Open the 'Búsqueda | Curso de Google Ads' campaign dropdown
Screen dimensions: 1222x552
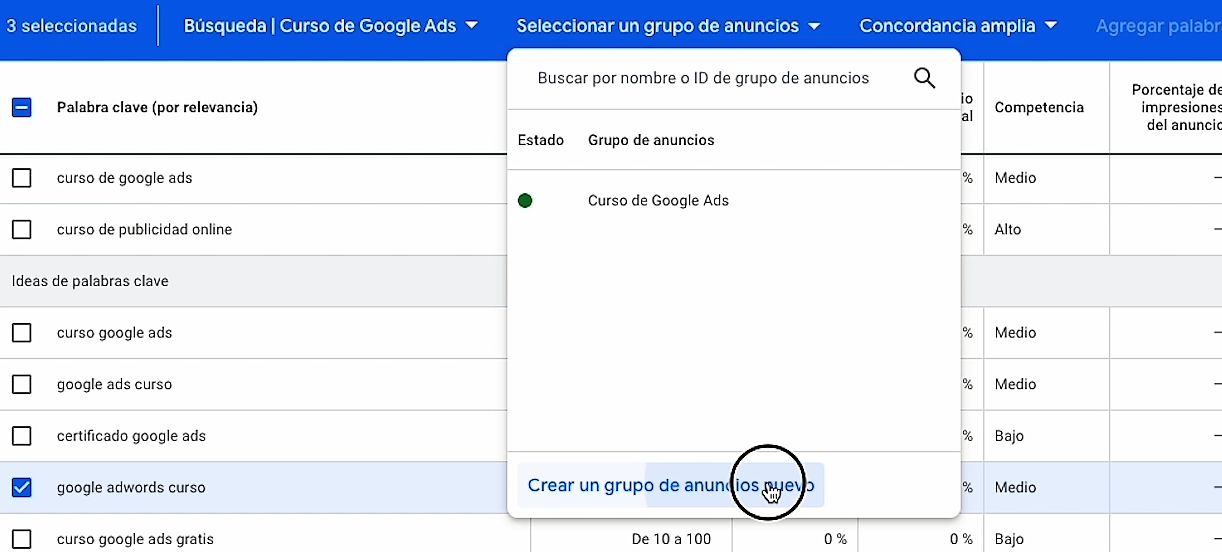330,26
